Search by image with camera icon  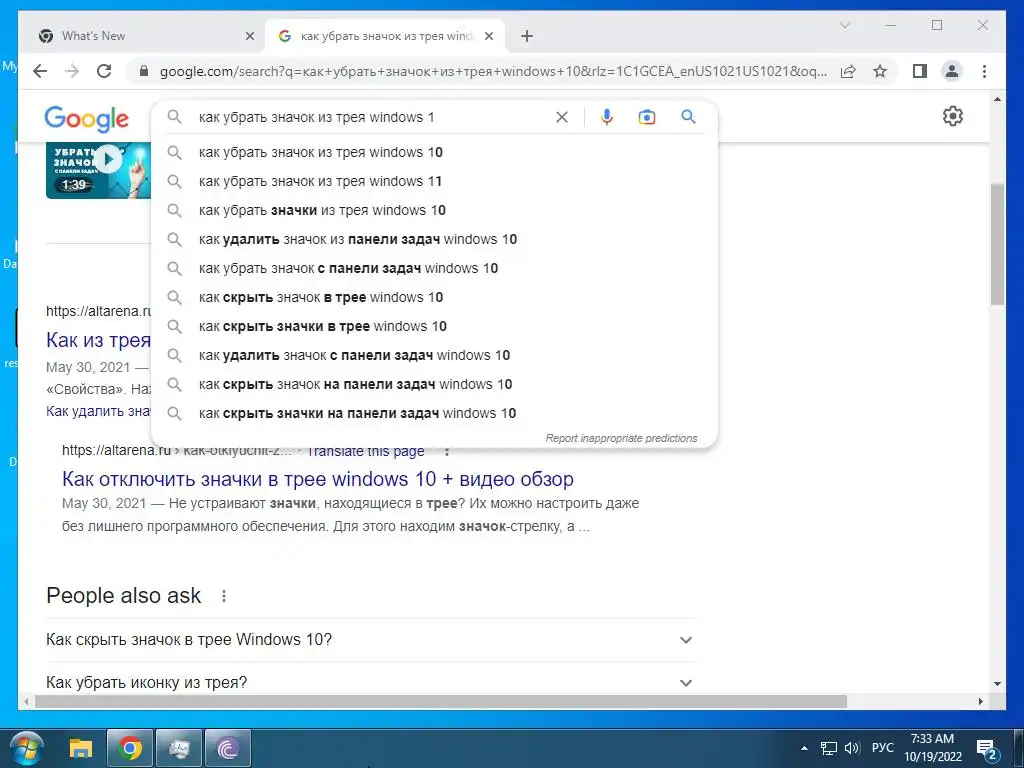coord(647,117)
